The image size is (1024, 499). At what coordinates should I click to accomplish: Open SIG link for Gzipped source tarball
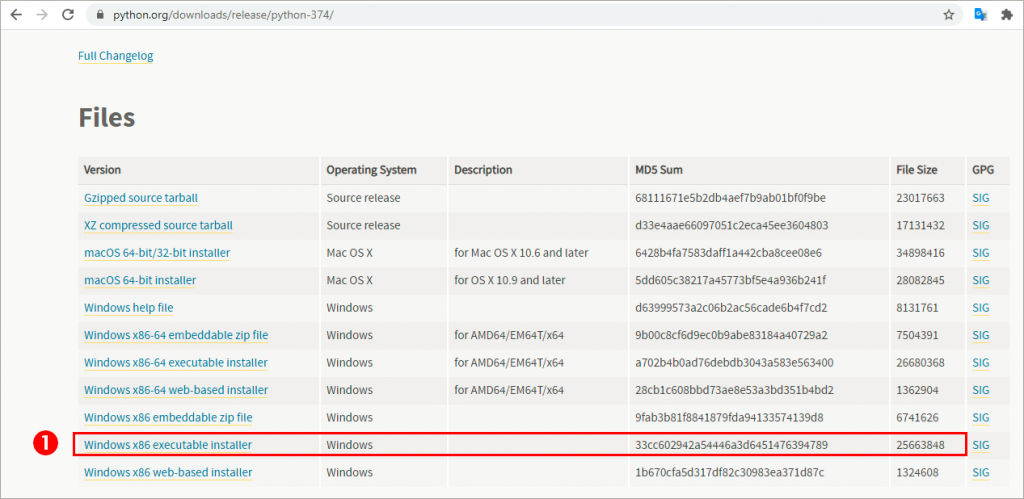(x=980, y=198)
